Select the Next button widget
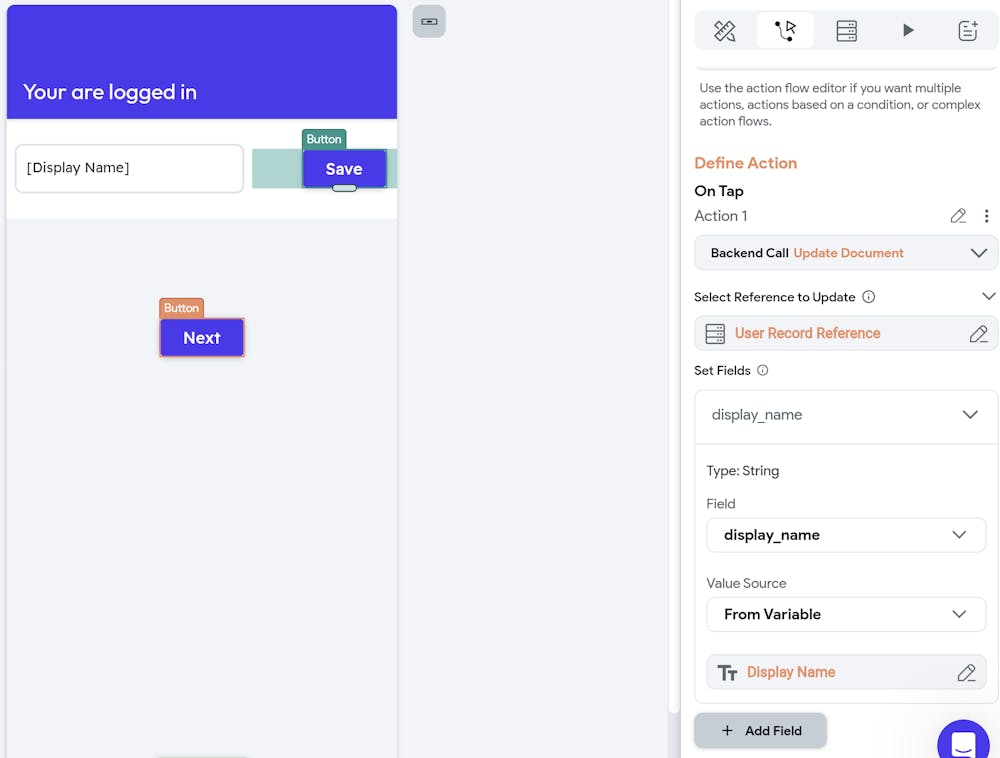The image size is (1000, 758). [201, 337]
